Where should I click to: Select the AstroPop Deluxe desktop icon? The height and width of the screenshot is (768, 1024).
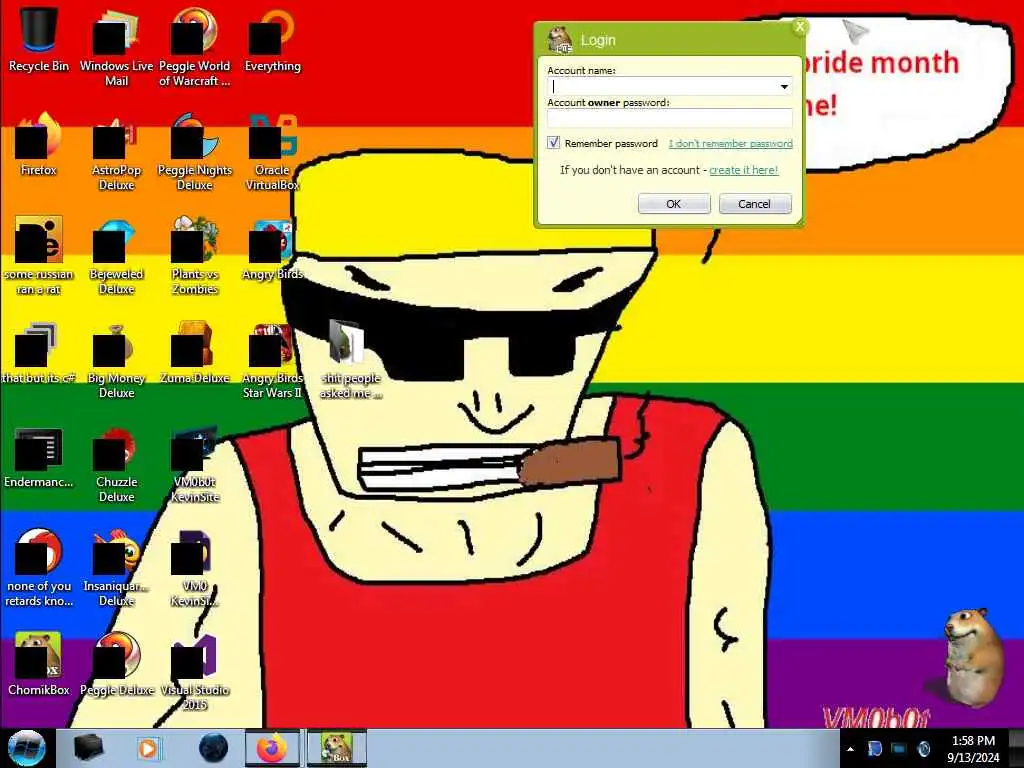point(116,151)
